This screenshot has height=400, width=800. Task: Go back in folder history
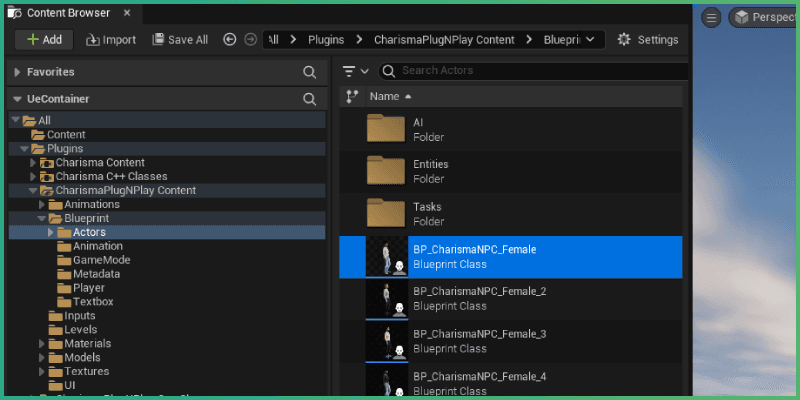[x=230, y=39]
